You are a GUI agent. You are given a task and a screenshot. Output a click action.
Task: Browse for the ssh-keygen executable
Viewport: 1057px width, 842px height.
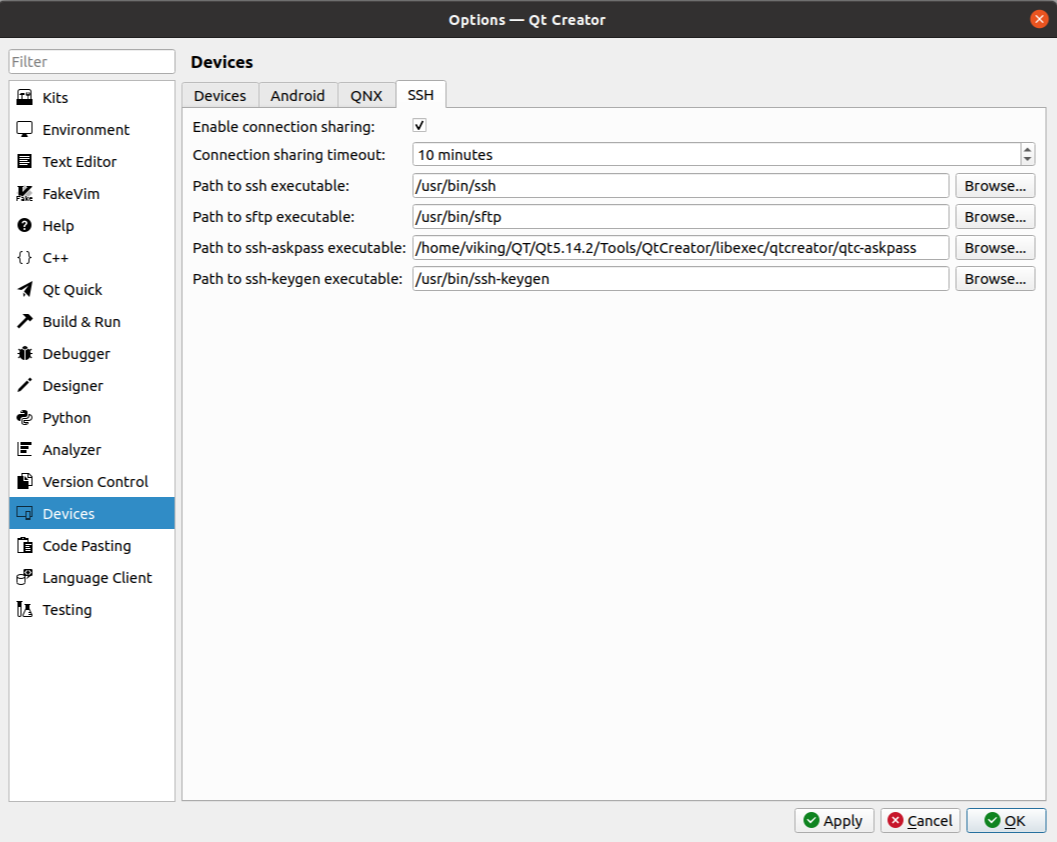[x=995, y=279]
